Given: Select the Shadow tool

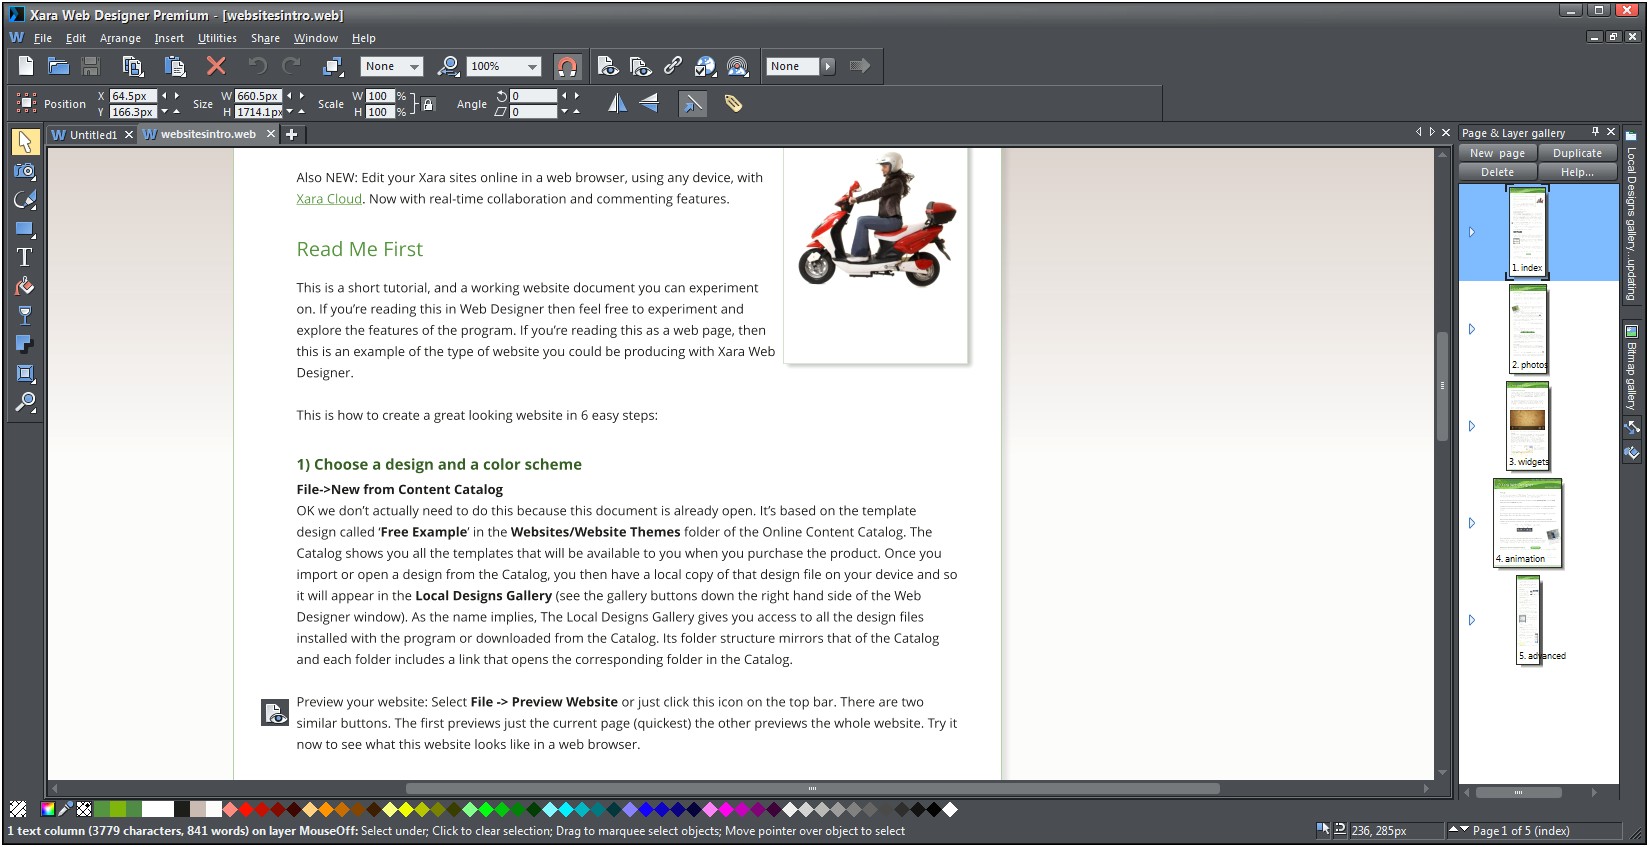Looking at the screenshot, I should (x=25, y=344).
